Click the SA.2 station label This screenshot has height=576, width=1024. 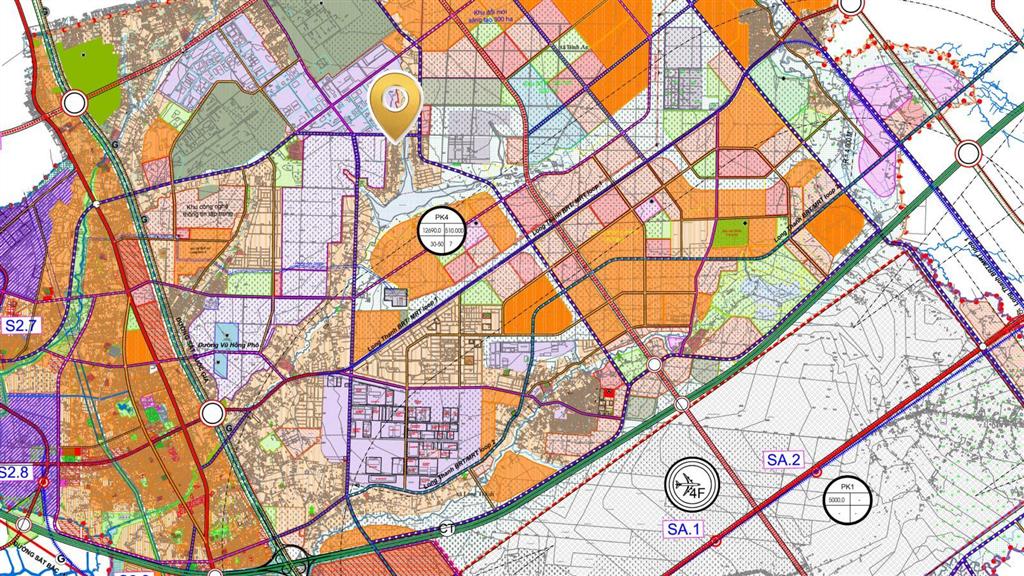click(x=784, y=459)
